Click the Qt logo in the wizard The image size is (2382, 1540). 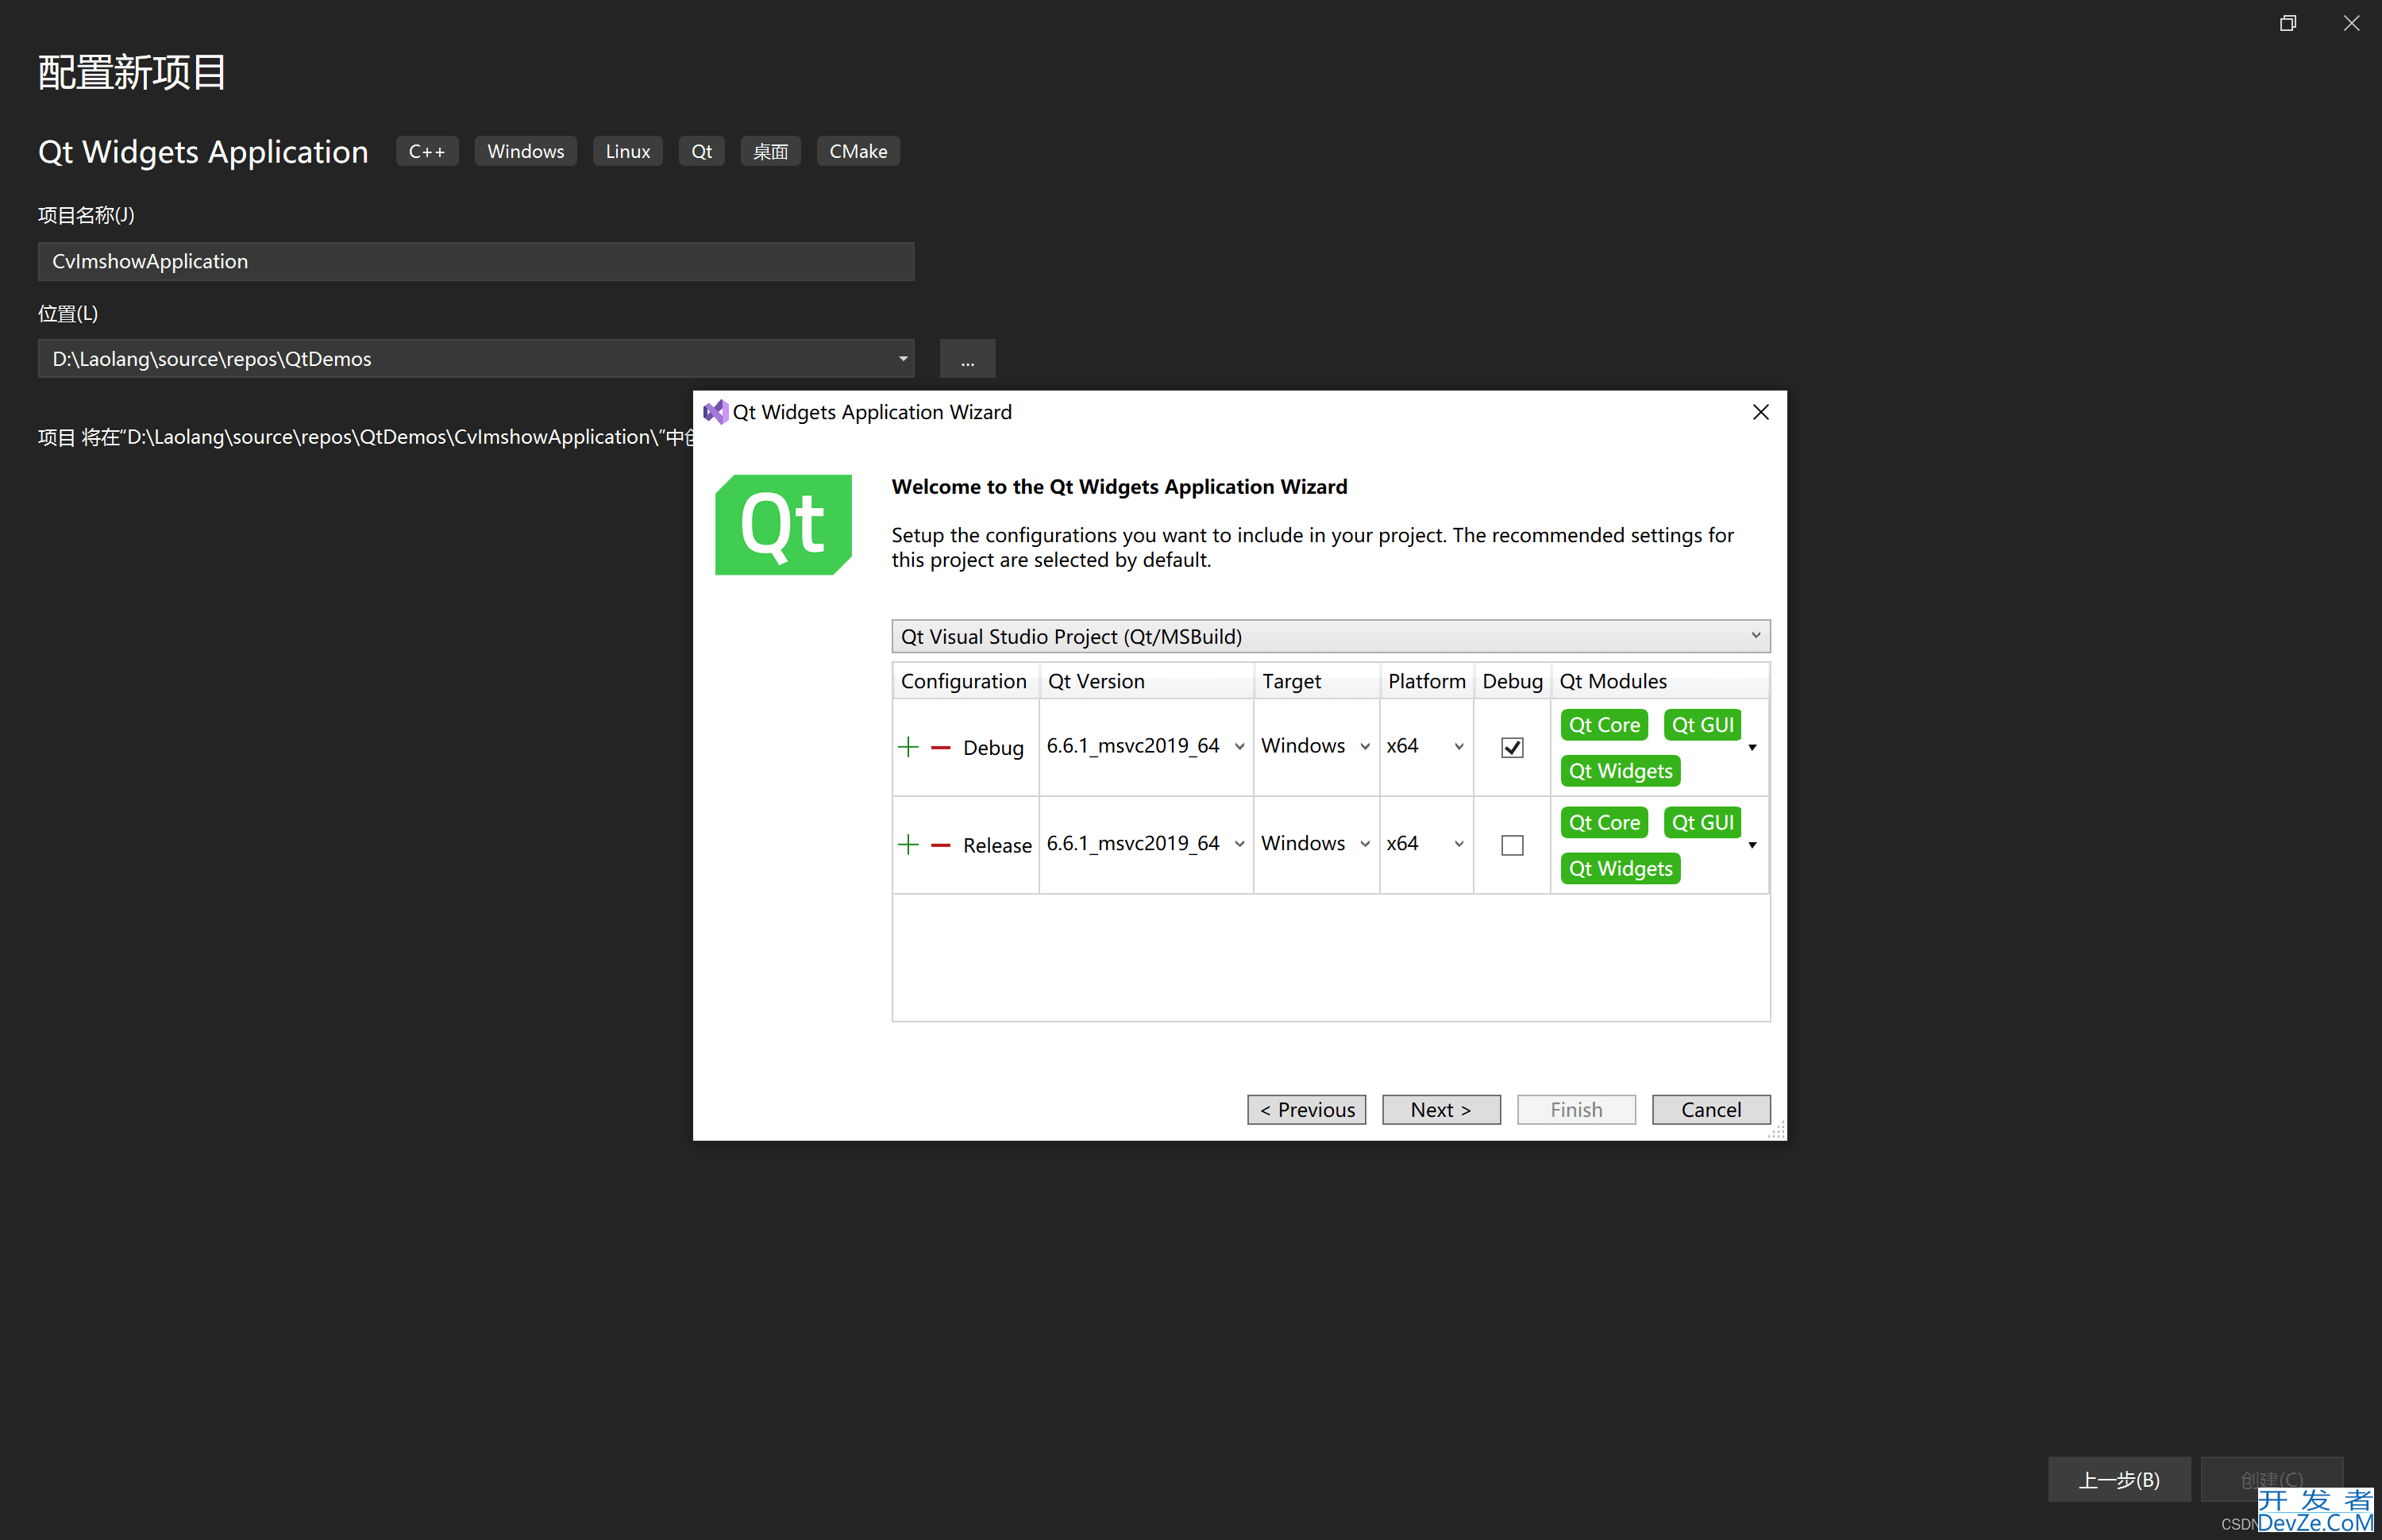point(783,524)
